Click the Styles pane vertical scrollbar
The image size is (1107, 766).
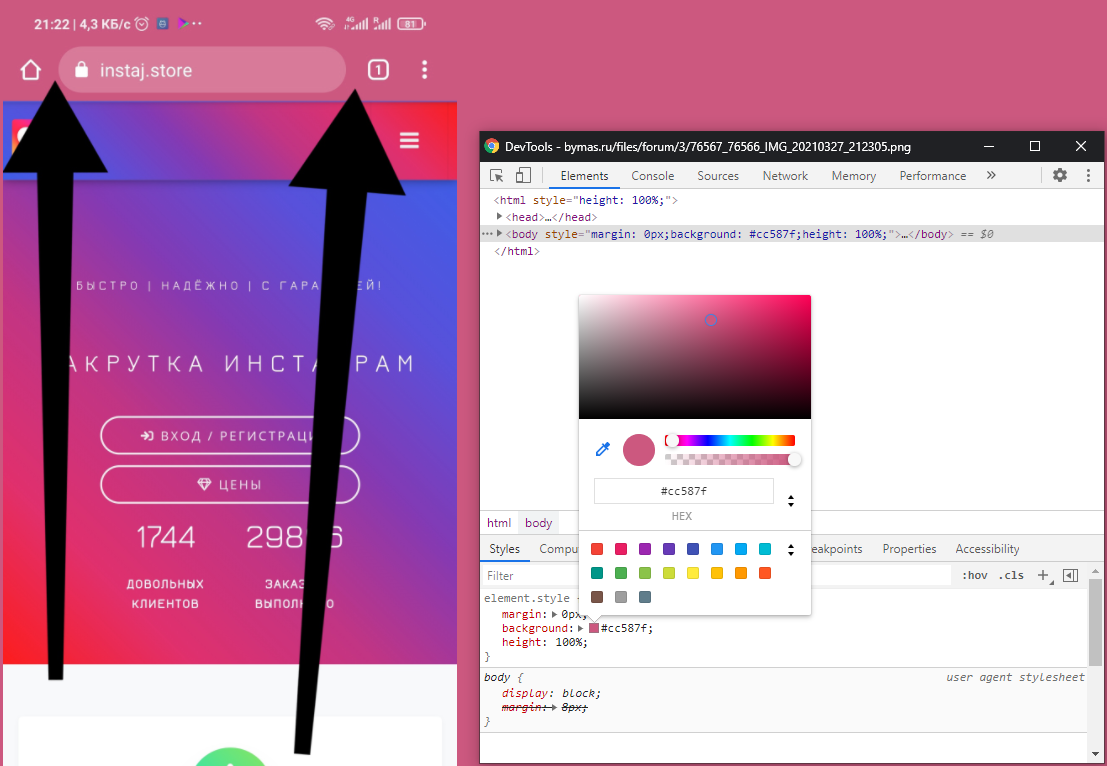coord(1095,621)
